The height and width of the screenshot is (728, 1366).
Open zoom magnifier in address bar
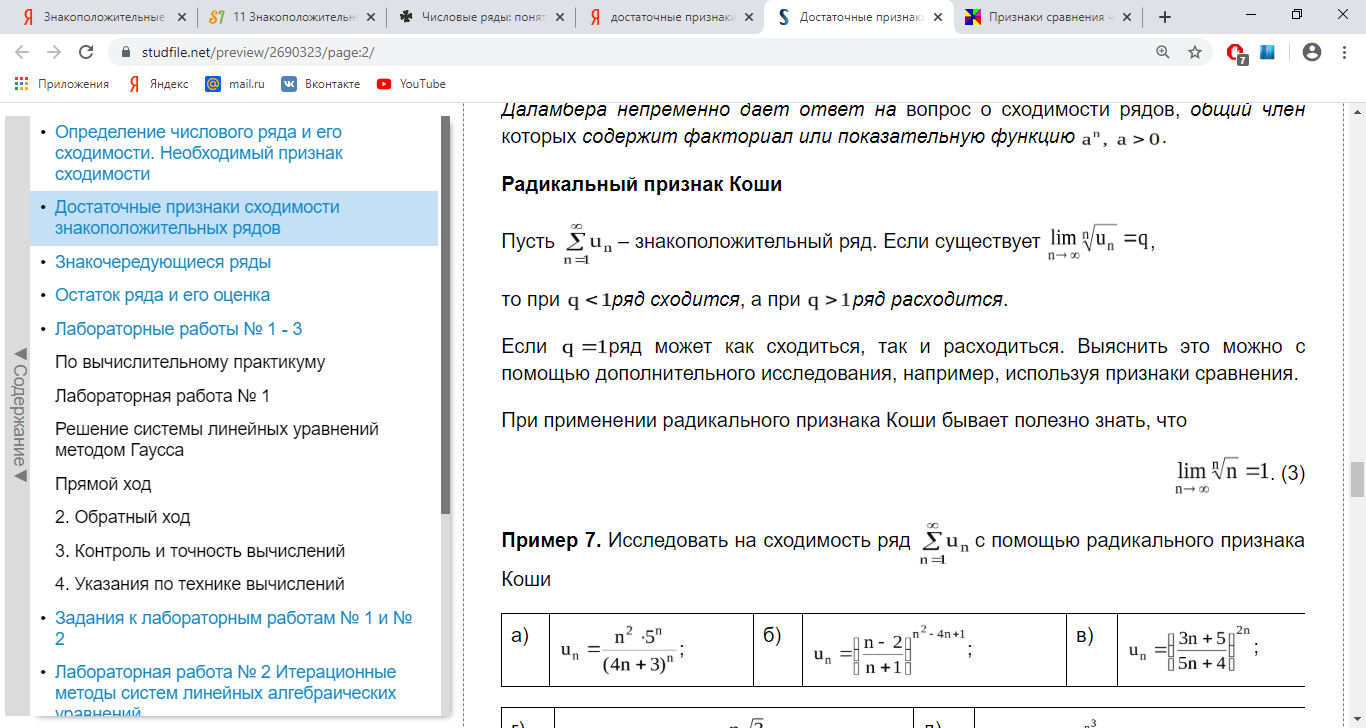coord(1162,52)
